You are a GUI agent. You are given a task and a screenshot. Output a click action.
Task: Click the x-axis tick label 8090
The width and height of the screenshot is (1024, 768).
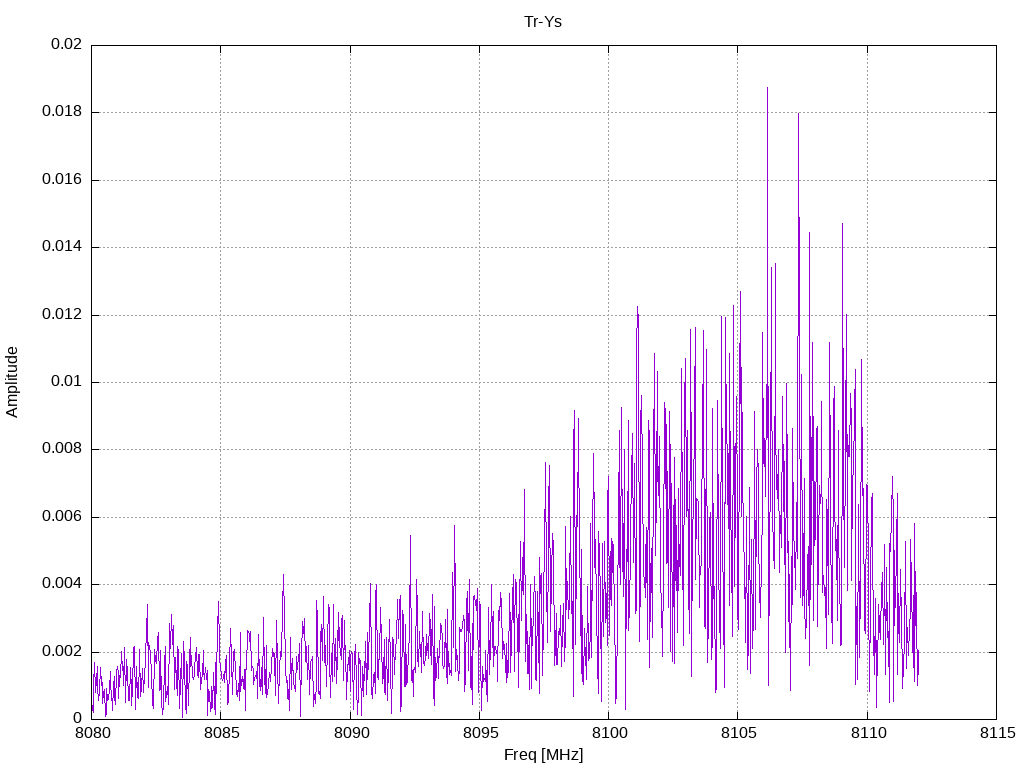(351, 733)
